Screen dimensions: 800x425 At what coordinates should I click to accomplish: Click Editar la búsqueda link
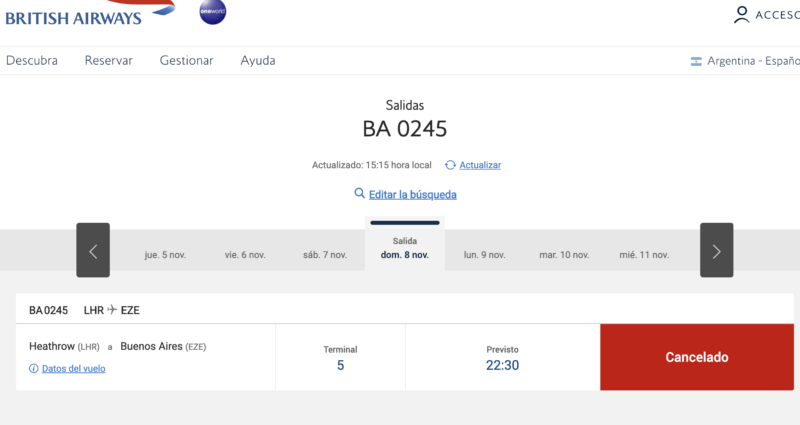tap(413, 195)
